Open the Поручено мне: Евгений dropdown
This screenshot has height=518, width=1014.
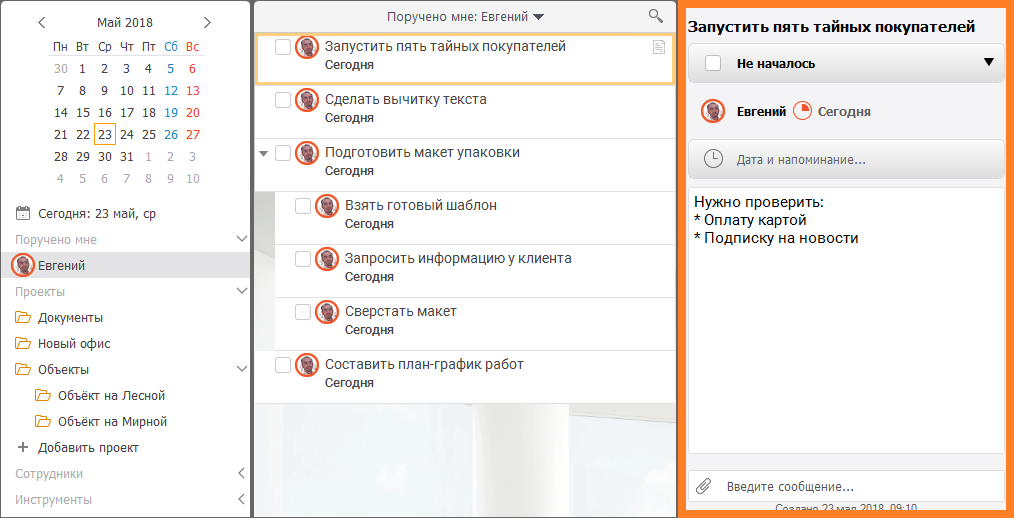click(x=466, y=17)
